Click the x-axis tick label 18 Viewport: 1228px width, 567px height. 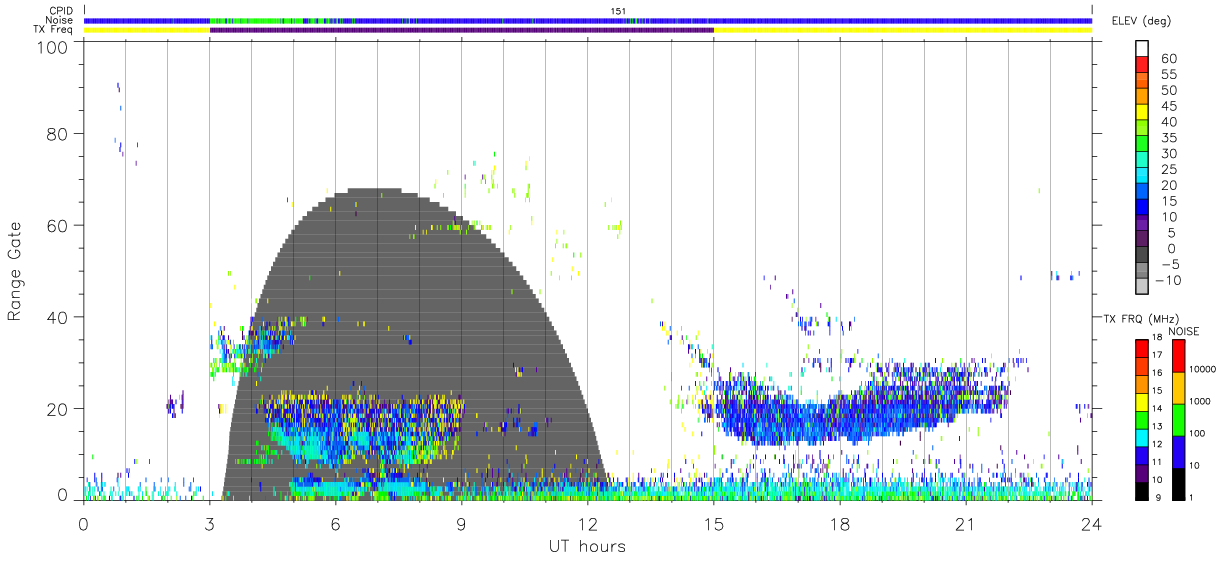839,523
